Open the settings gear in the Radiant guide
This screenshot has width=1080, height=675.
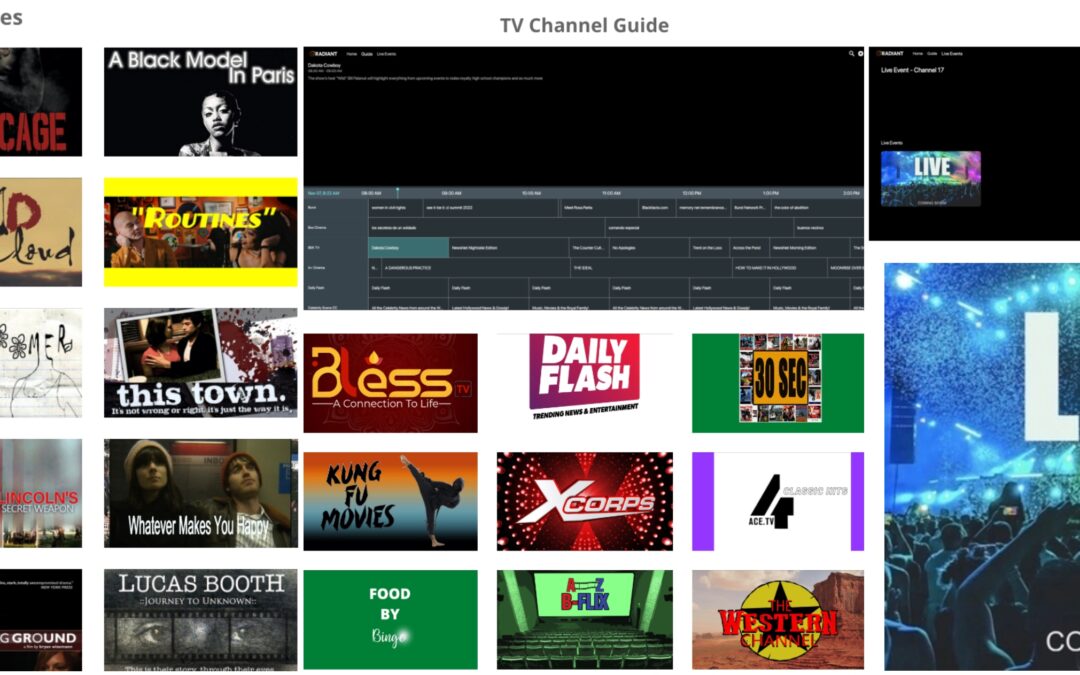pos(860,54)
